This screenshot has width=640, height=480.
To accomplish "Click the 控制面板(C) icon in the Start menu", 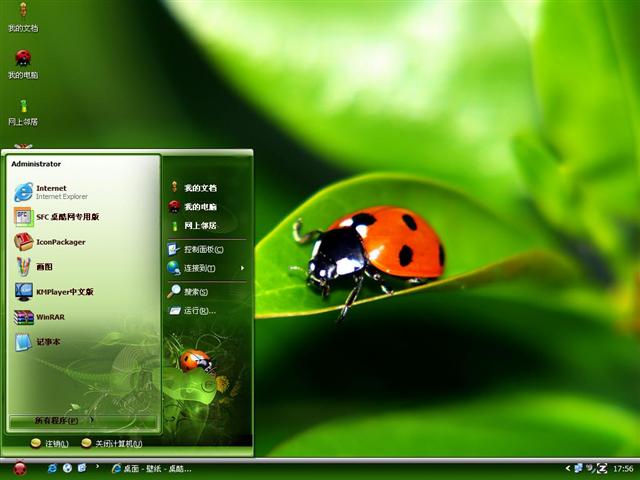I will (173, 249).
